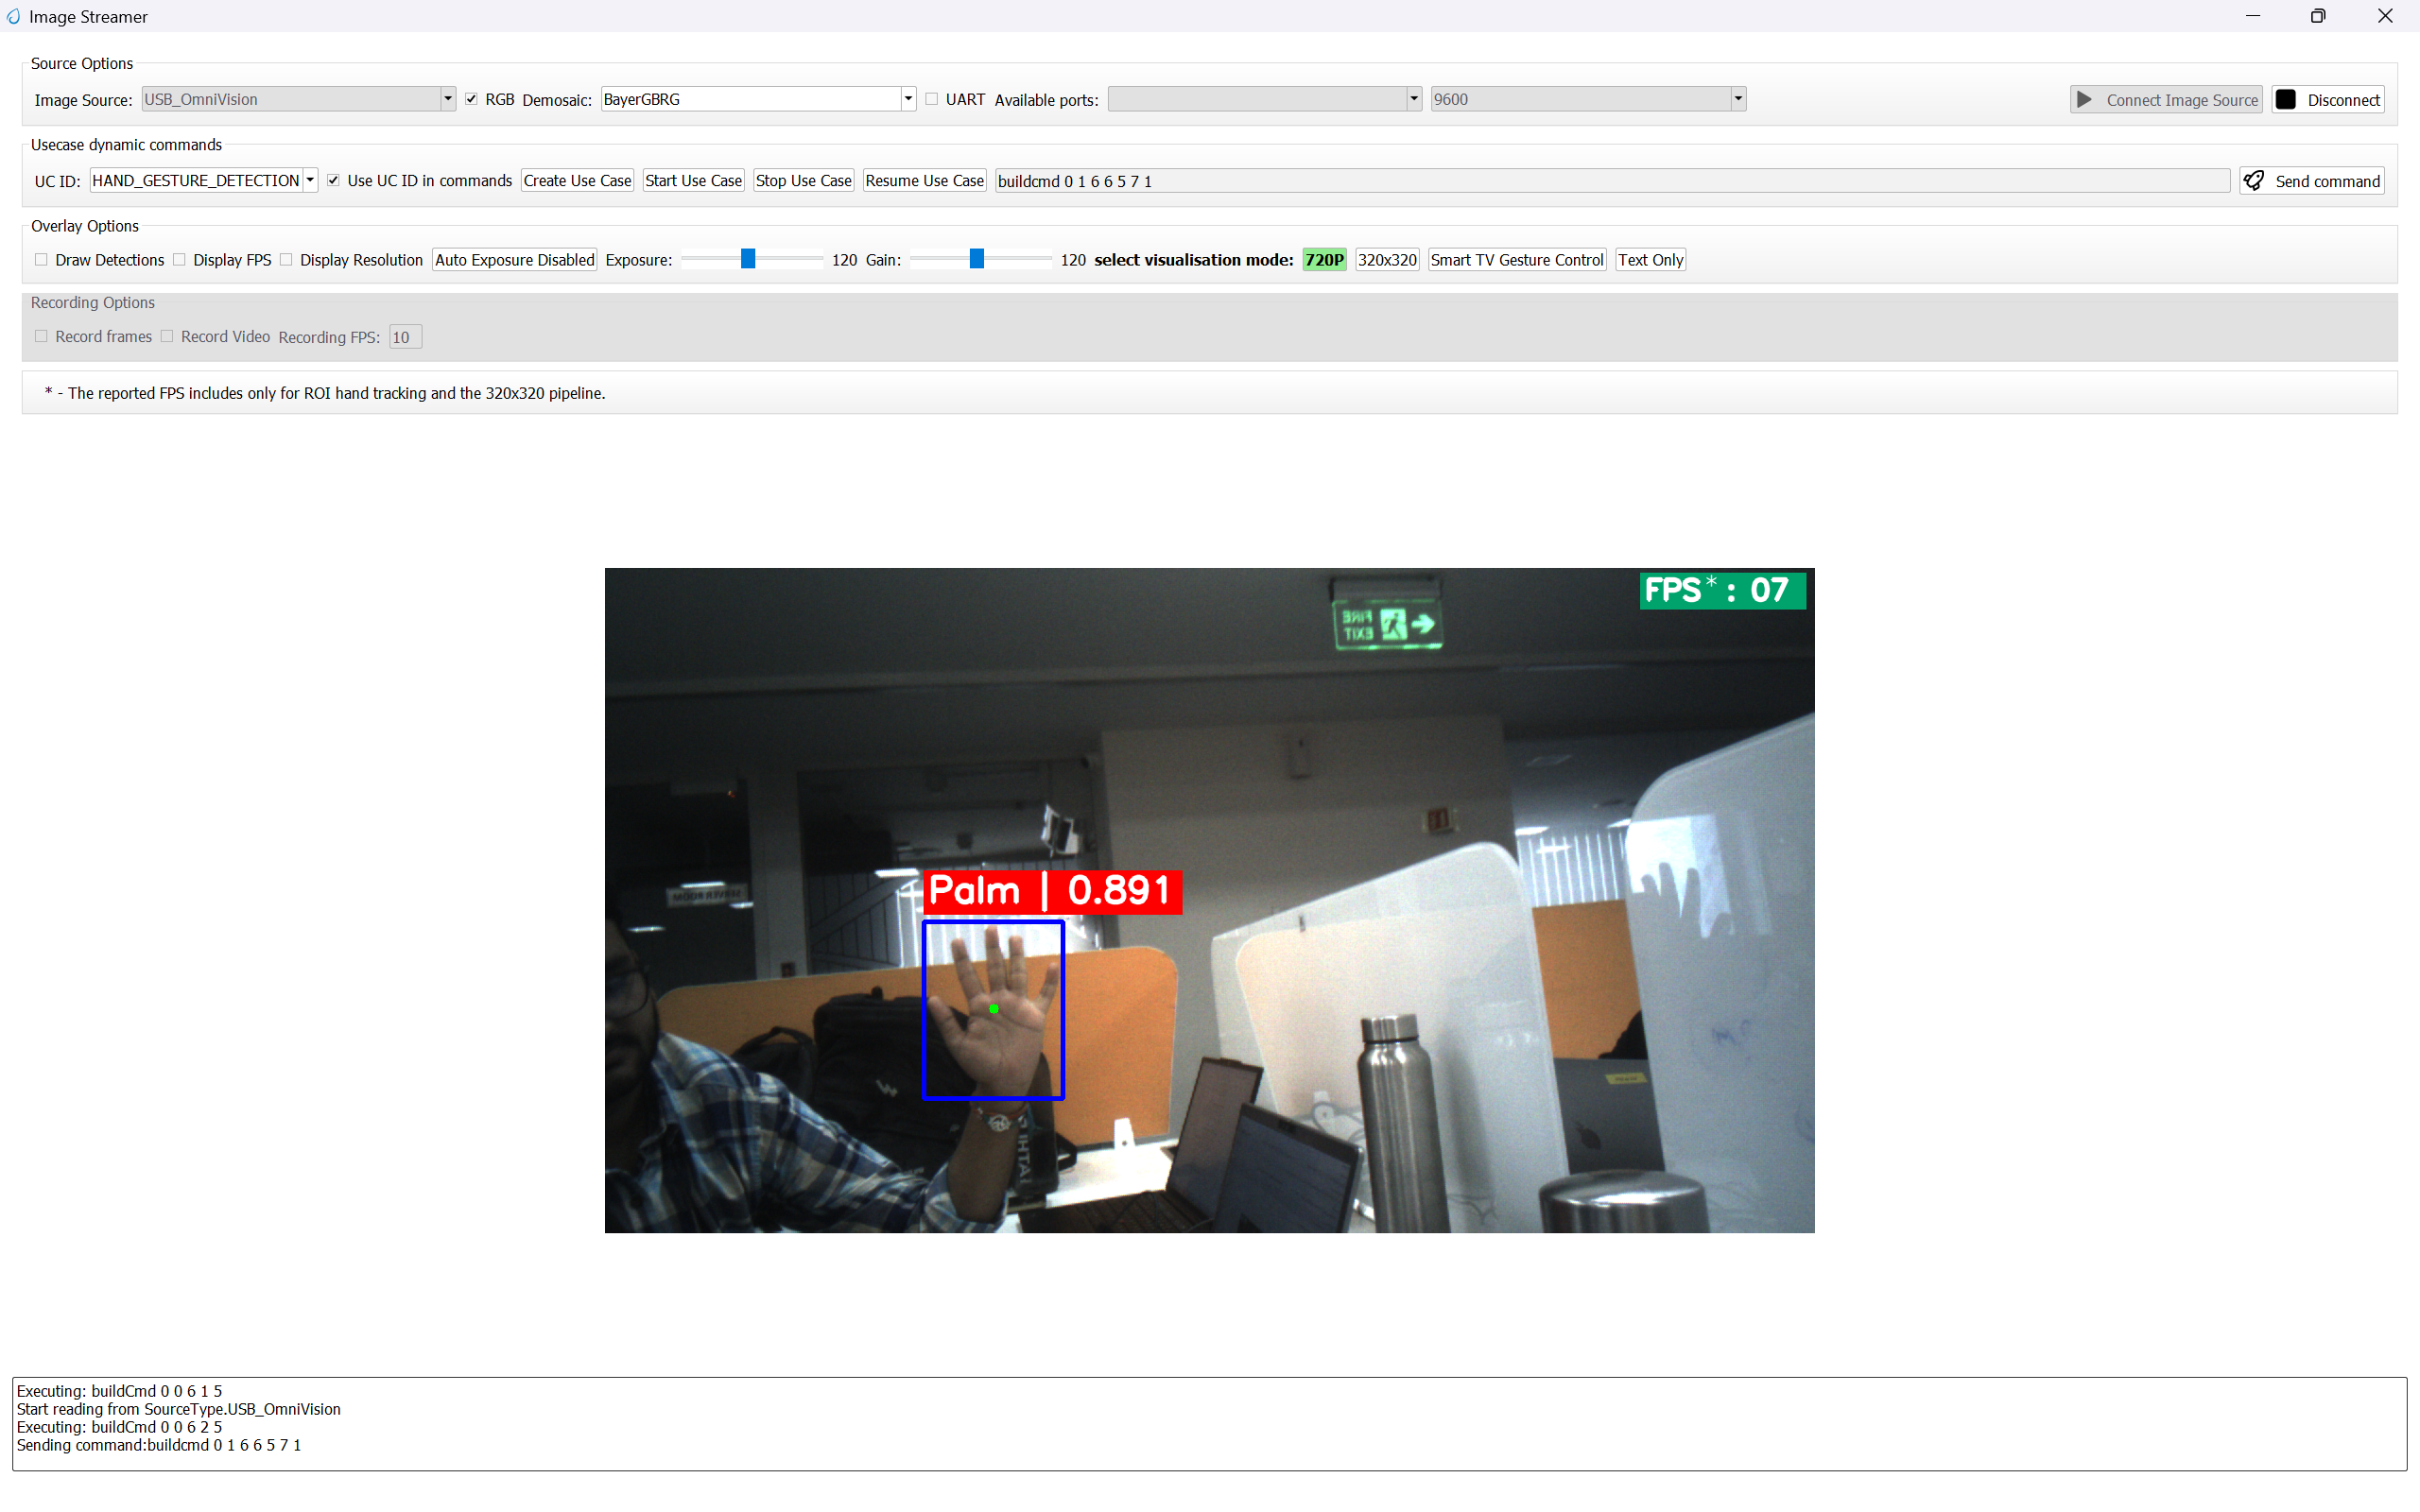Click the Resume Use Case button
The width and height of the screenshot is (2420, 1512).
[923, 180]
